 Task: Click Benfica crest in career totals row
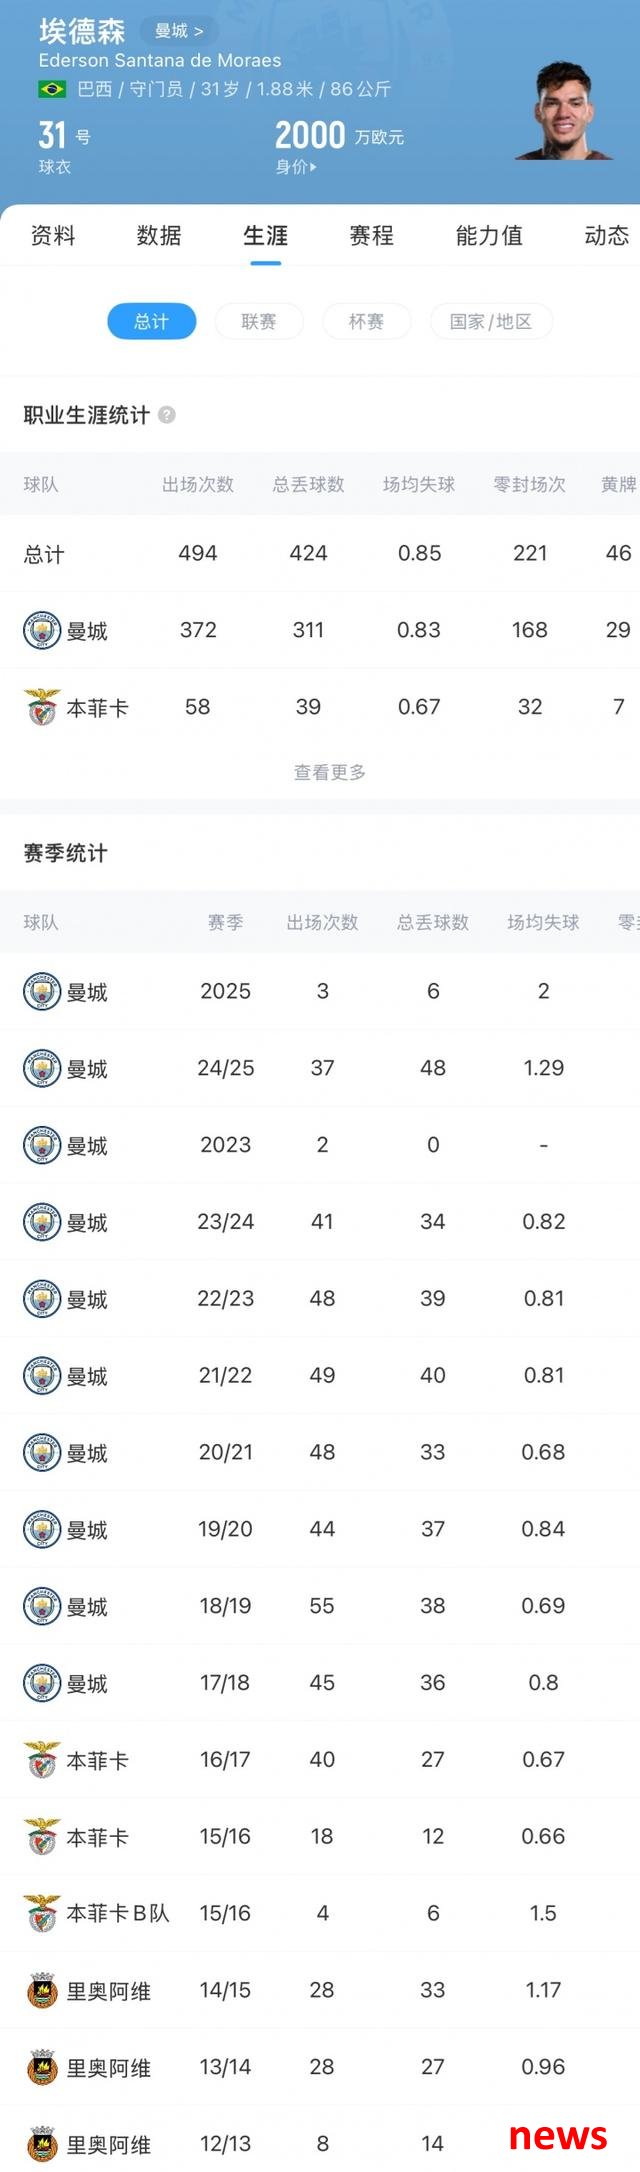[x=42, y=707]
